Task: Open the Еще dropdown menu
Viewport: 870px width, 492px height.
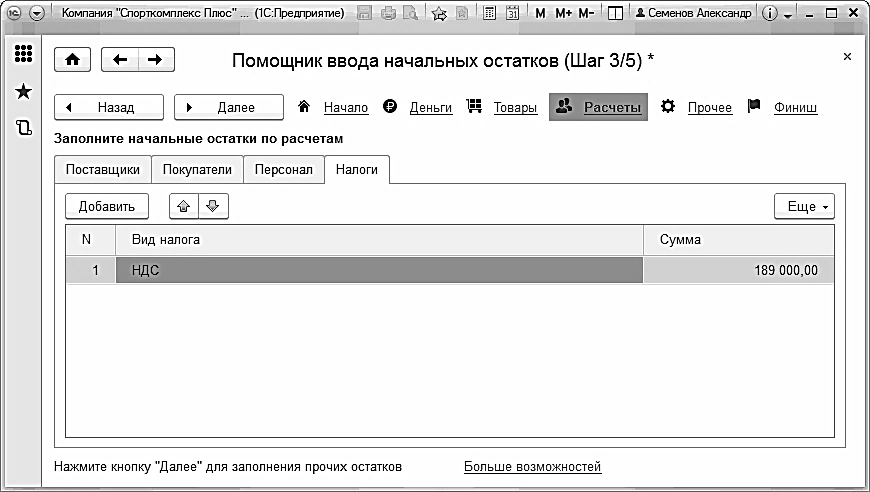Action: pyautogui.click(x=804, y=206)
